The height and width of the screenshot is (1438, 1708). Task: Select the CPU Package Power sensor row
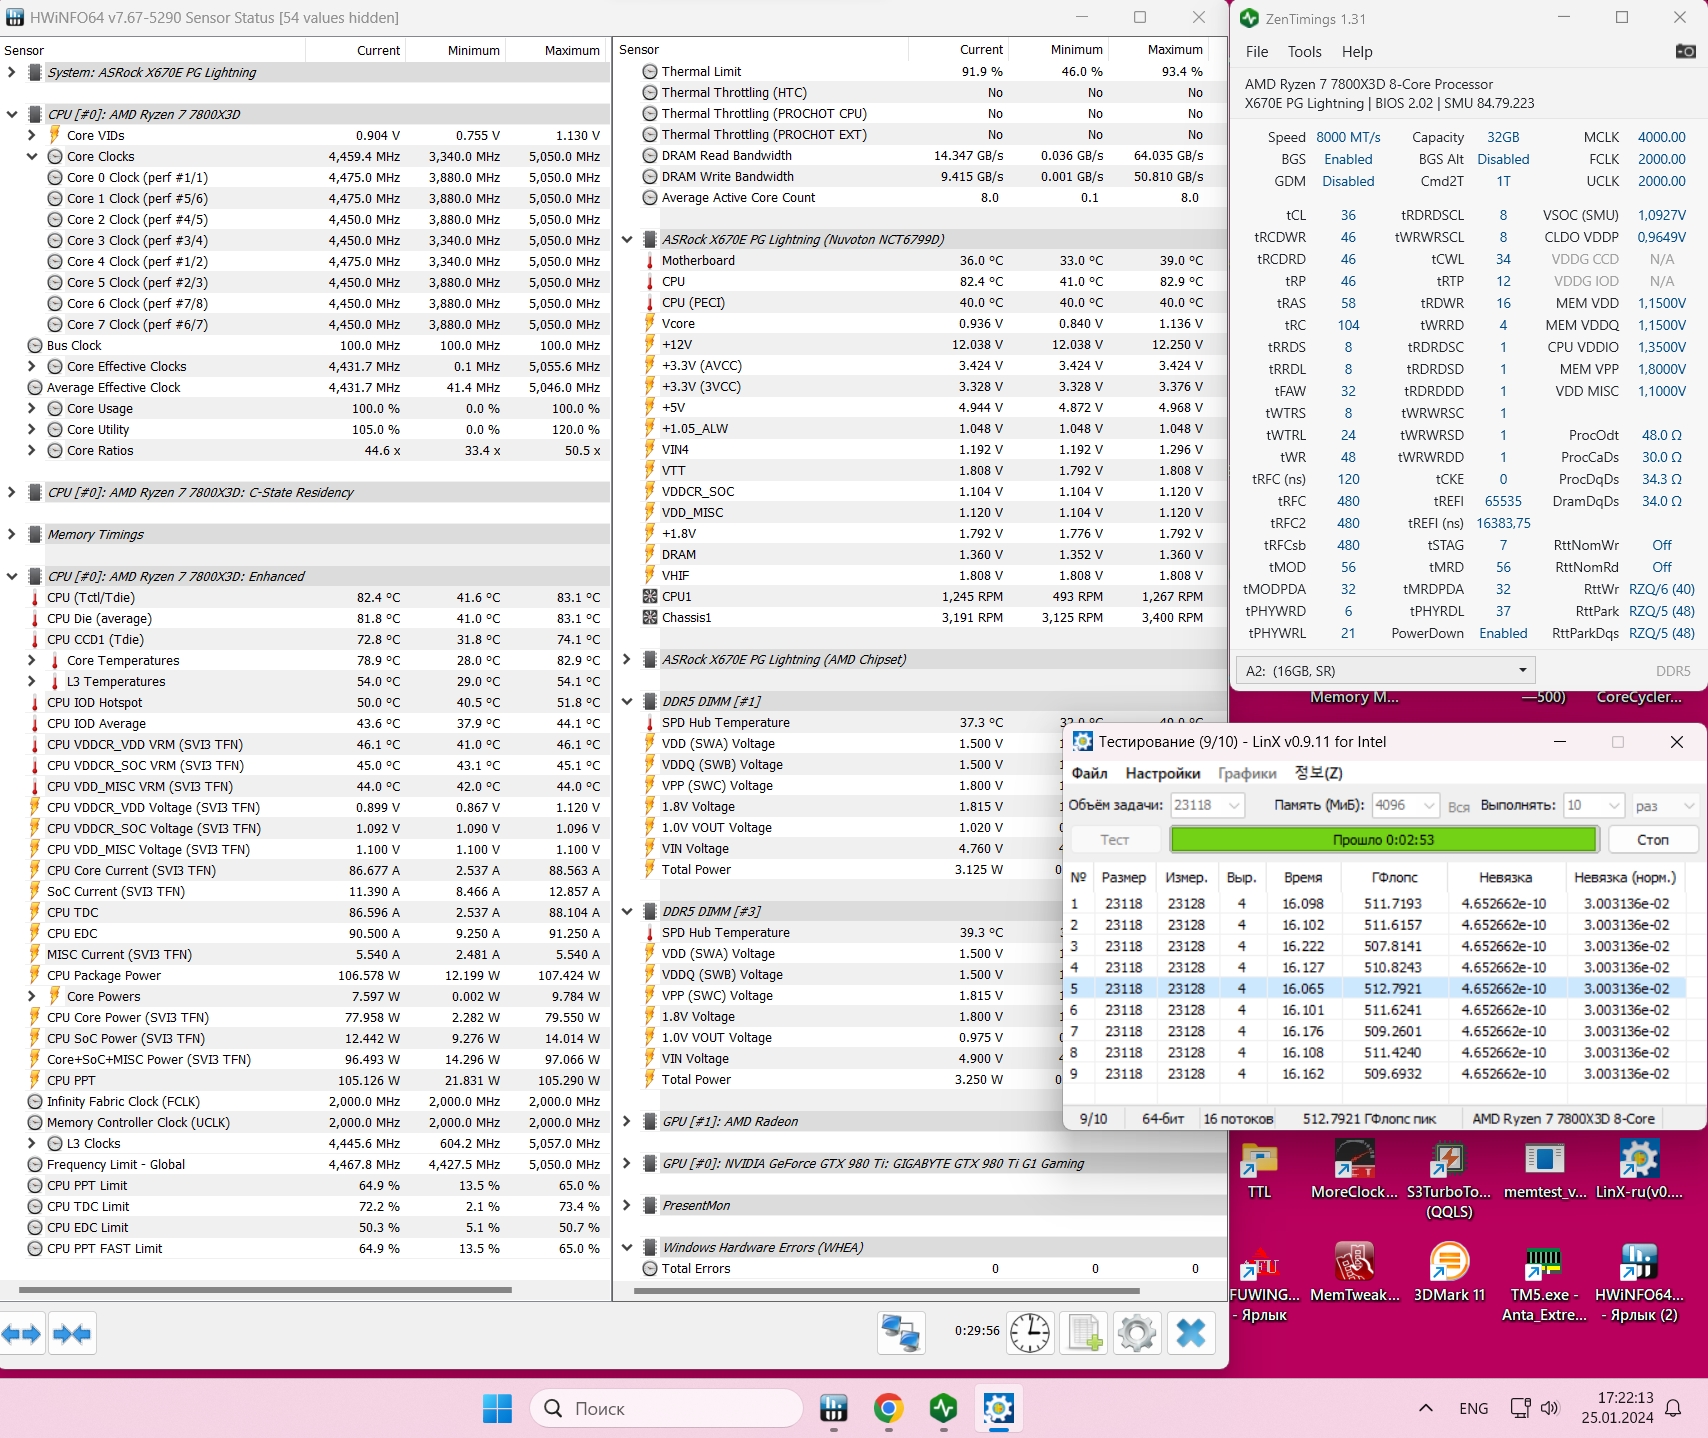coord(305,975)
